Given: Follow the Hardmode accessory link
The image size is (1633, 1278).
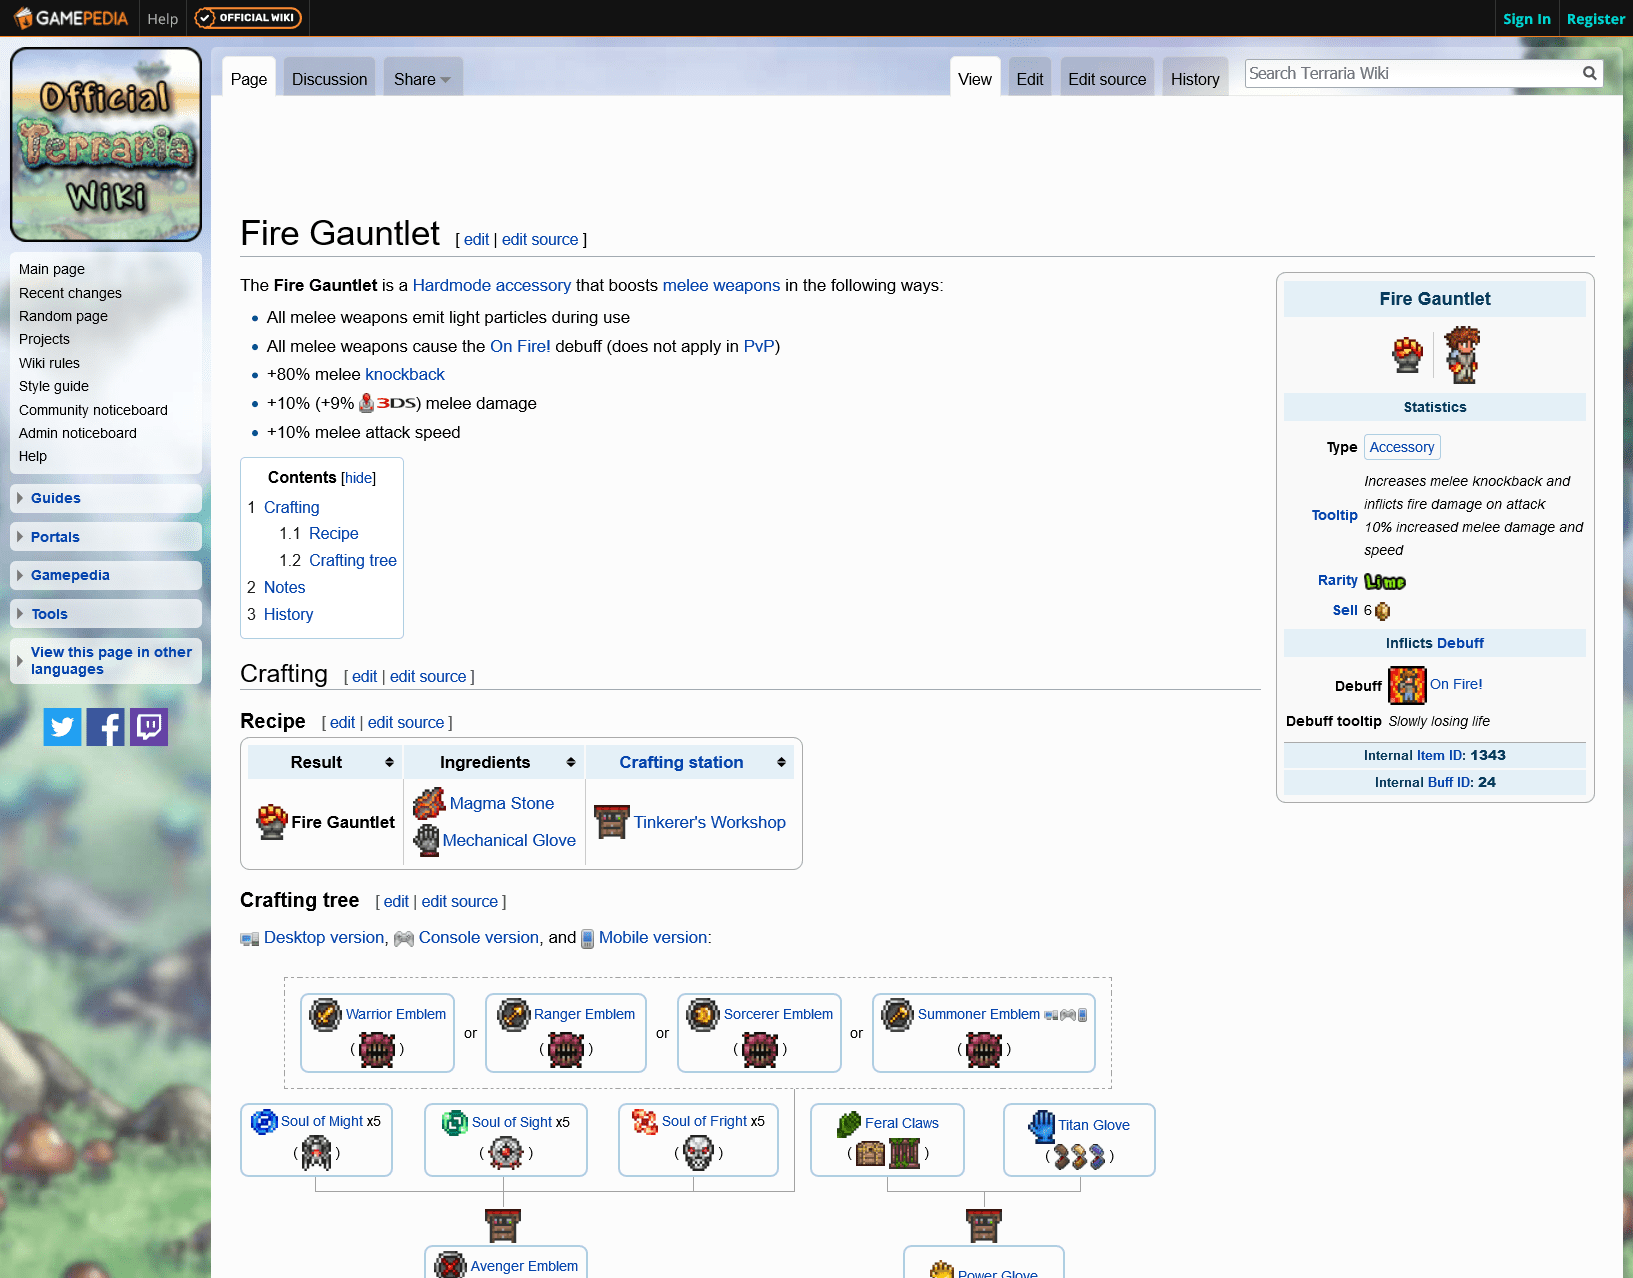Looking at the screenshot, I should (491, 285).
